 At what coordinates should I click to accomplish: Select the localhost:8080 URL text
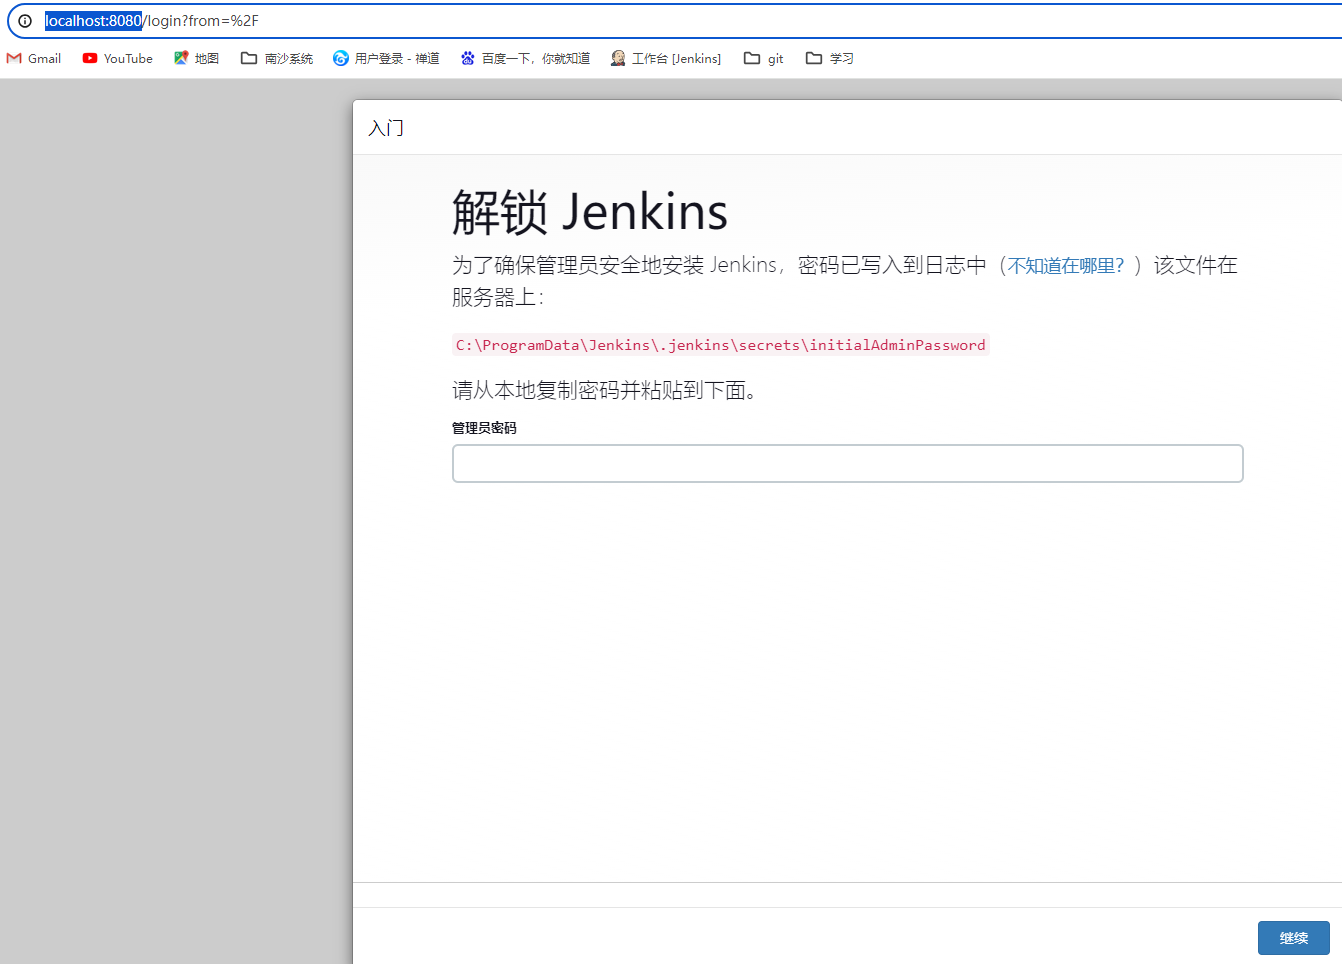(x=93, y=21)
